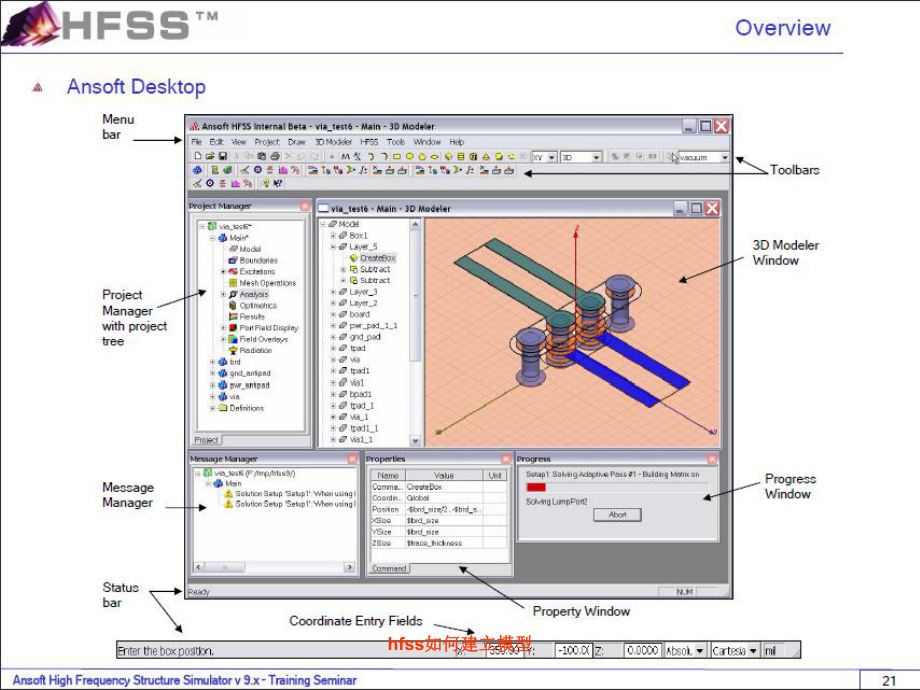Click the ZSize value $trace_thickness cell
920x690 pixels.
coord(444,543)
